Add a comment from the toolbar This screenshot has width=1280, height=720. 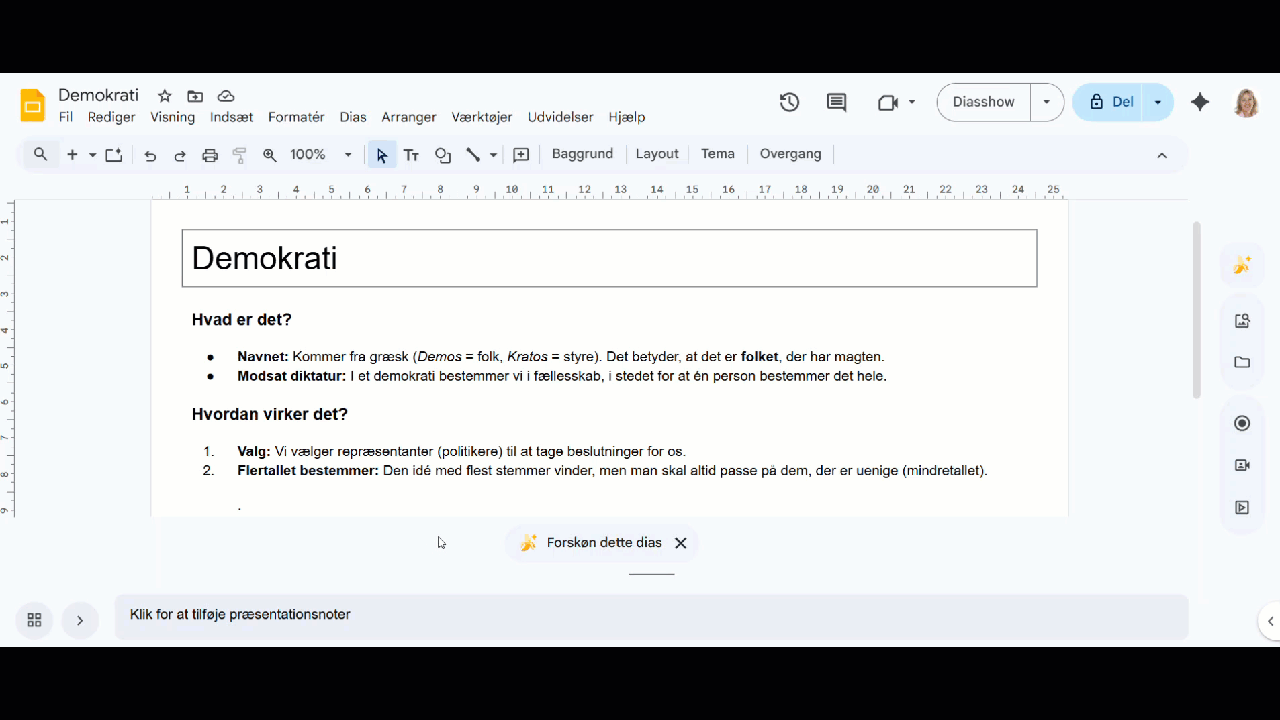pos(521,155)
